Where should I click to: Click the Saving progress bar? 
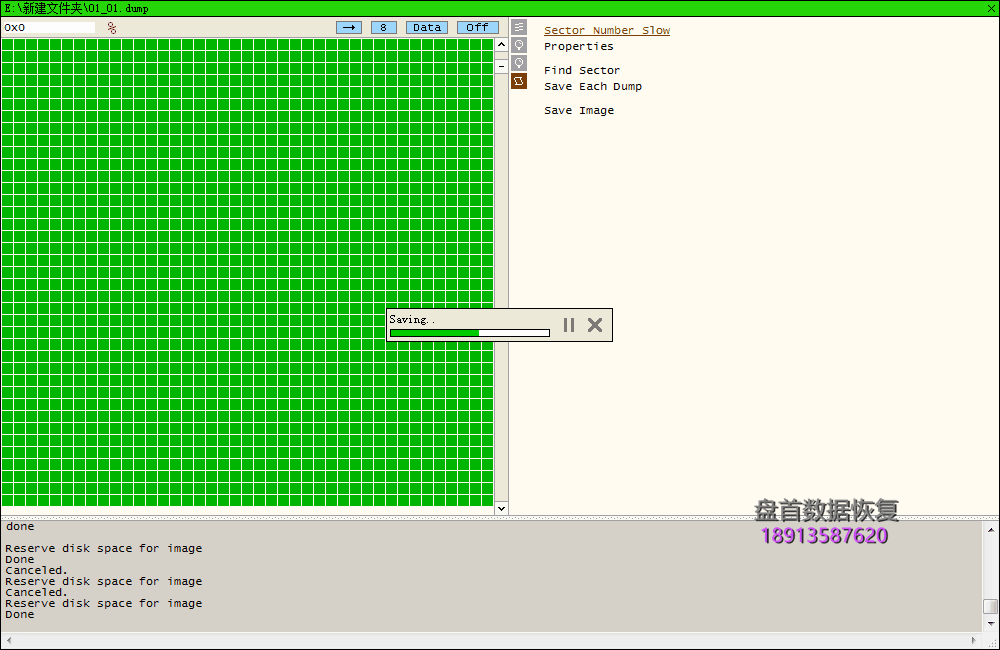tap(469, 333)
